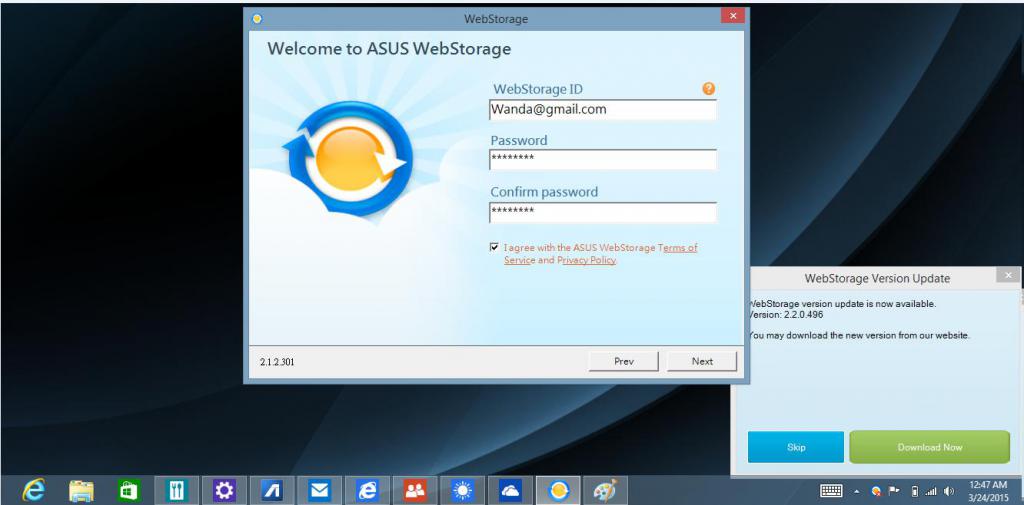Screen dimensions: 1024x505
Task: Click the Password input field
Action: tap(602, 159)
